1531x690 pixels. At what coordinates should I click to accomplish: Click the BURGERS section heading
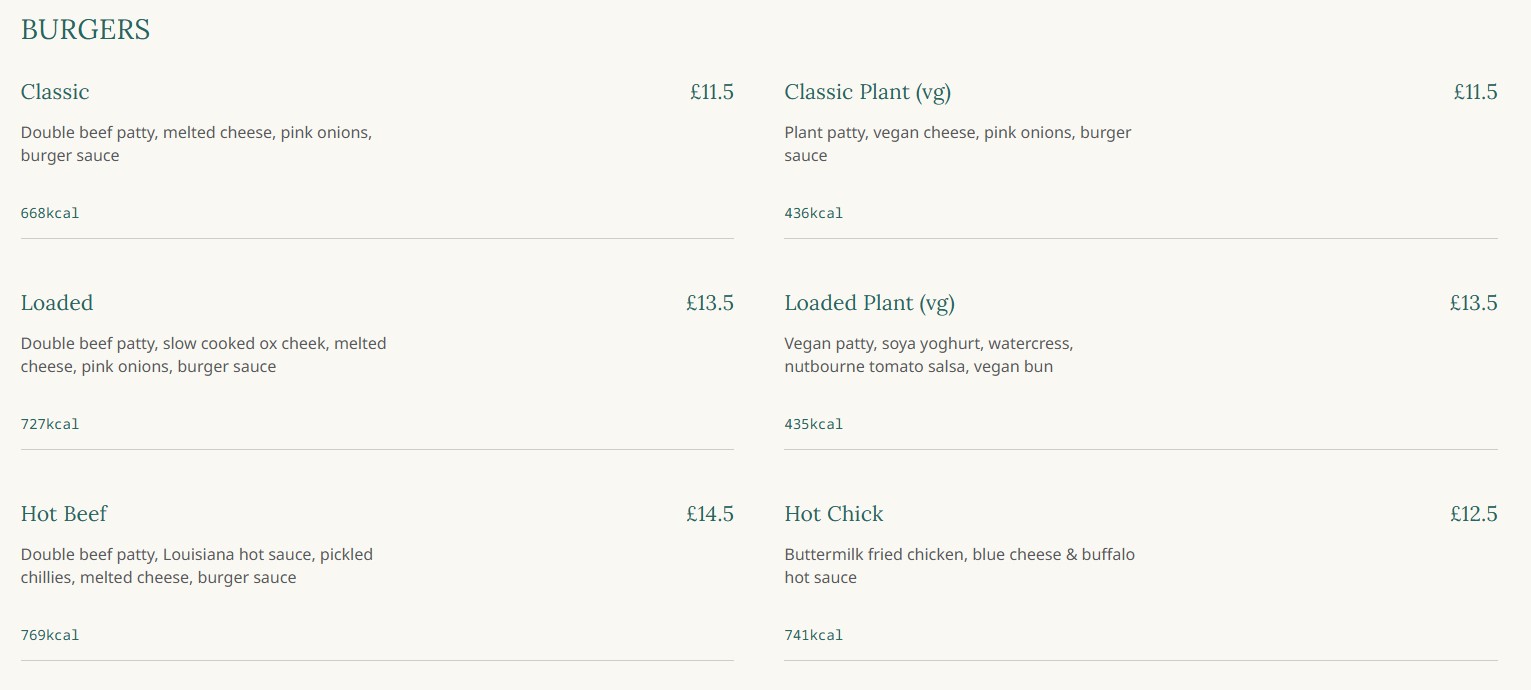(x=85, y=30)
